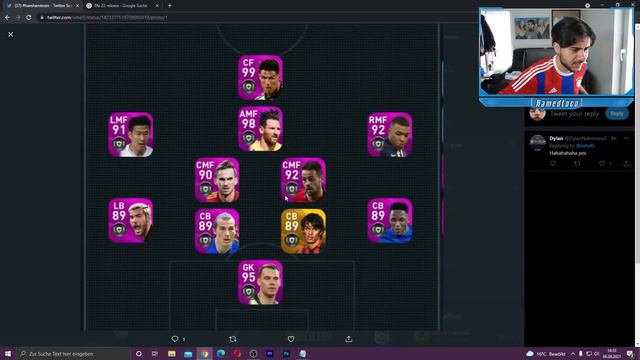The height and width of the screenshot is (360, 640).
Task: Select the GK 95 goalkeeper card
Action: pyautogui.click(x=260, y=282)
